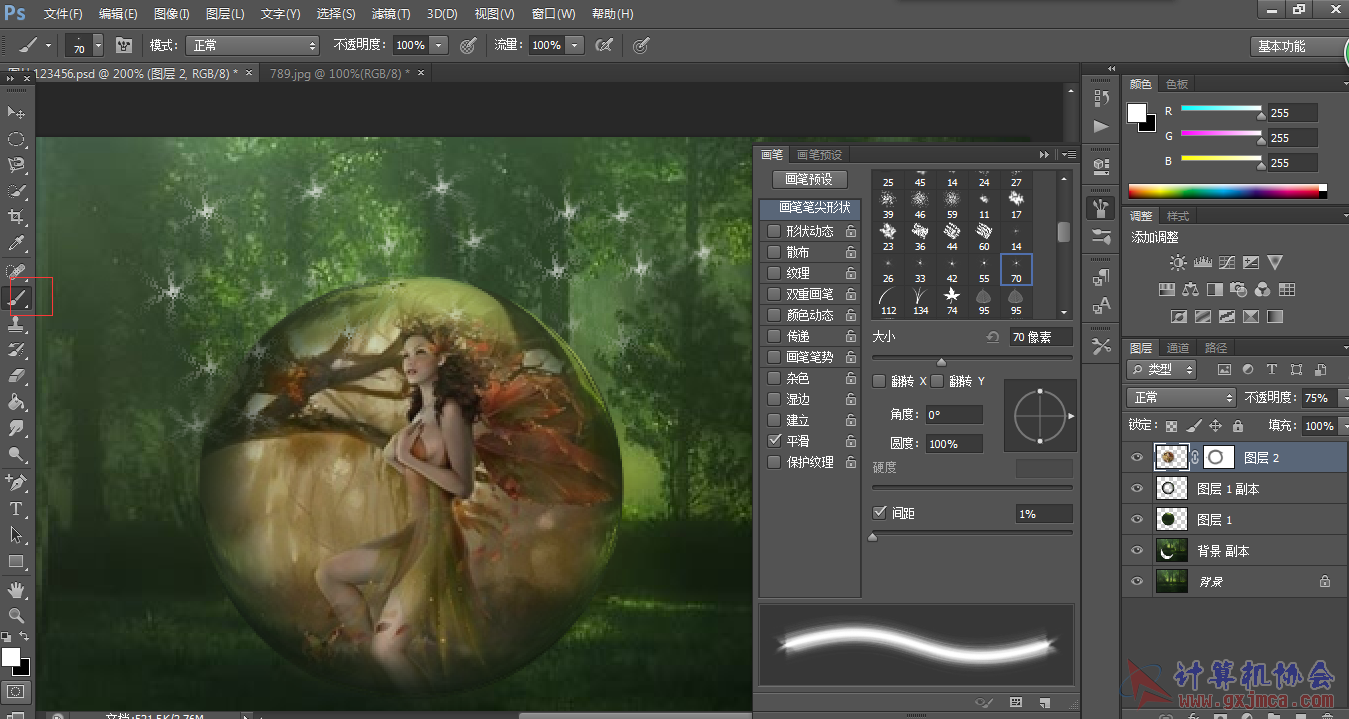The height and width of the screenshot is (719, 1349).
Task: Toggle visibility of 图层 1 副本
Action: pos(1136,489)
